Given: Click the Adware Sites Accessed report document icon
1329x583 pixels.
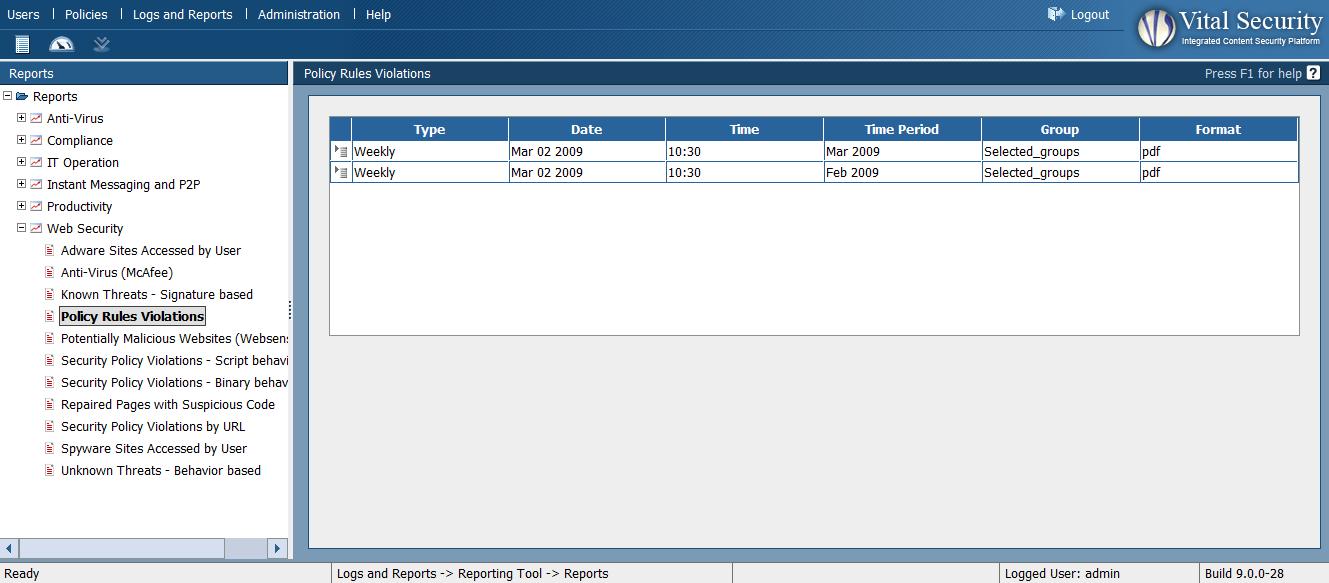Looking at the screenshot, I should (50, 251).
